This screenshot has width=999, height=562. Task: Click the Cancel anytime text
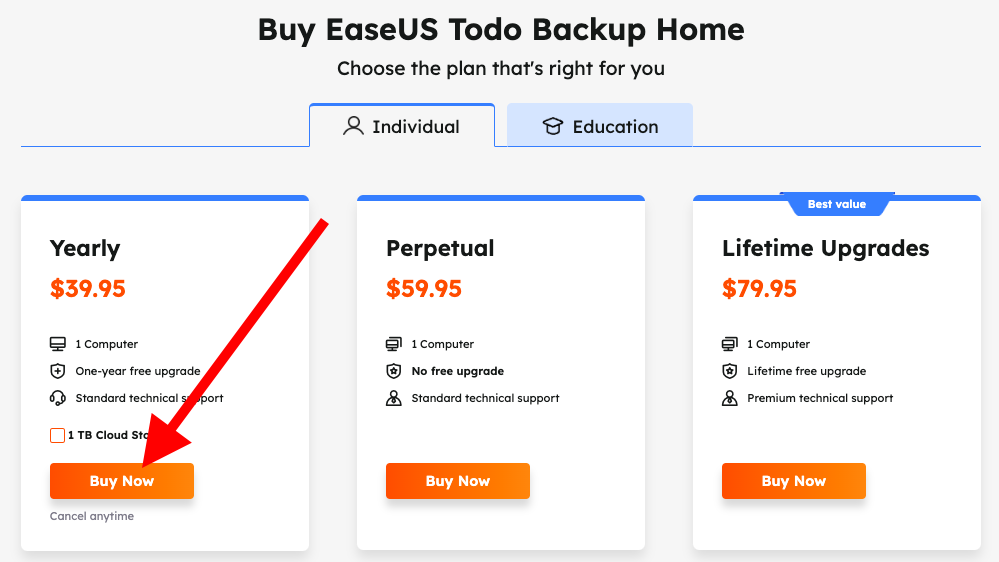click(x=92, y=516)
